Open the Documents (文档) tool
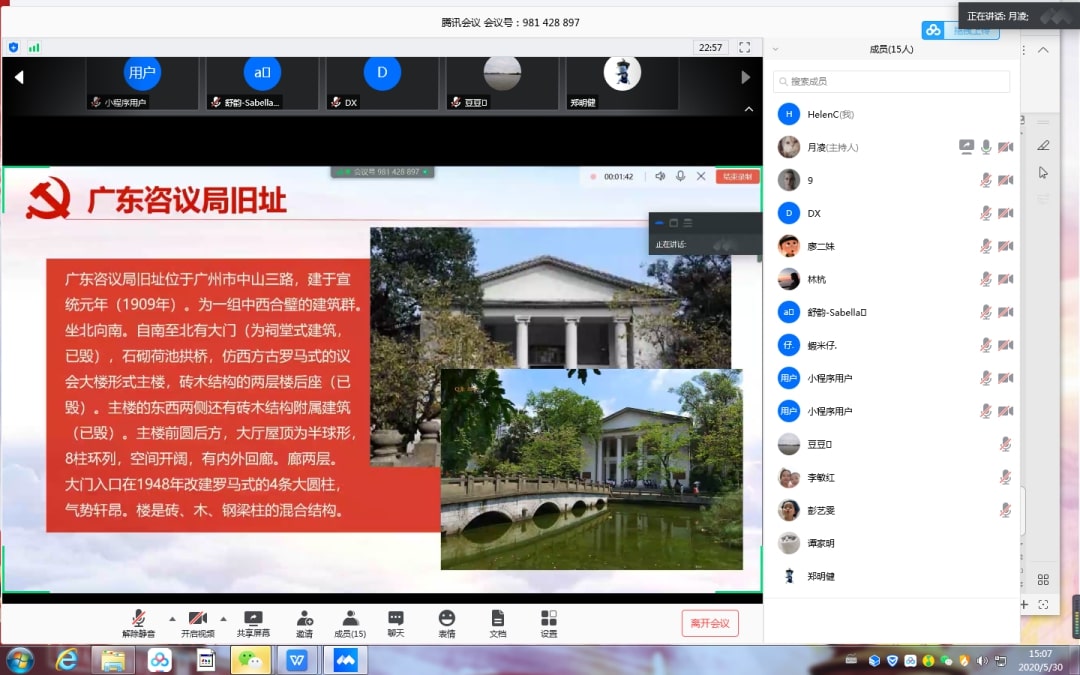Viewport: 1080px width, 675px height. click(498, 623)
